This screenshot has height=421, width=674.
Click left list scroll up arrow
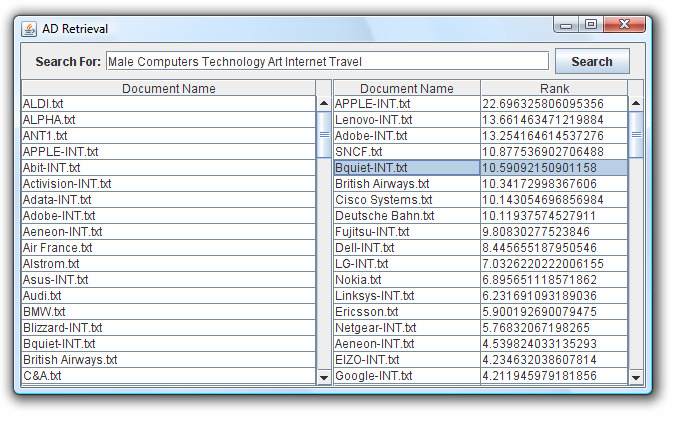click(324, 103)
